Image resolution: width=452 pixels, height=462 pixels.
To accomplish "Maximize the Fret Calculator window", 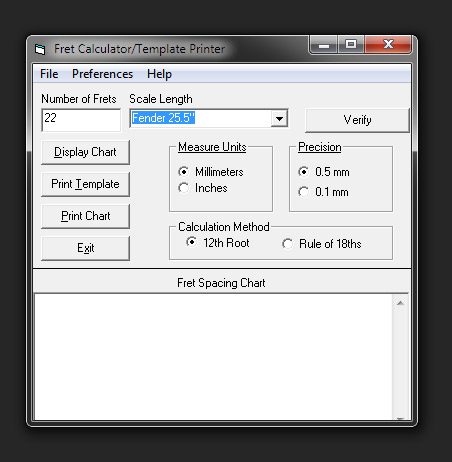I will [351, 44].
